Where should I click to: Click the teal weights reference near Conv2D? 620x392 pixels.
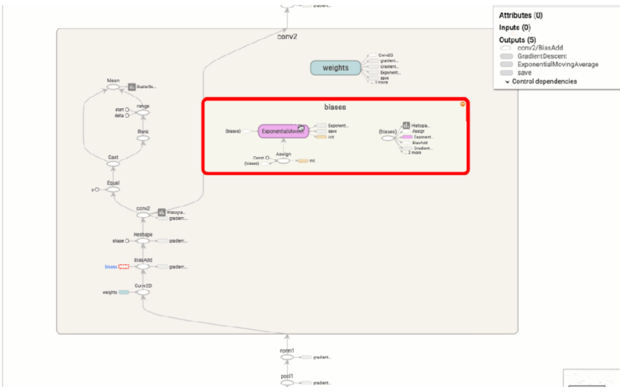click(x=124, y=292)
